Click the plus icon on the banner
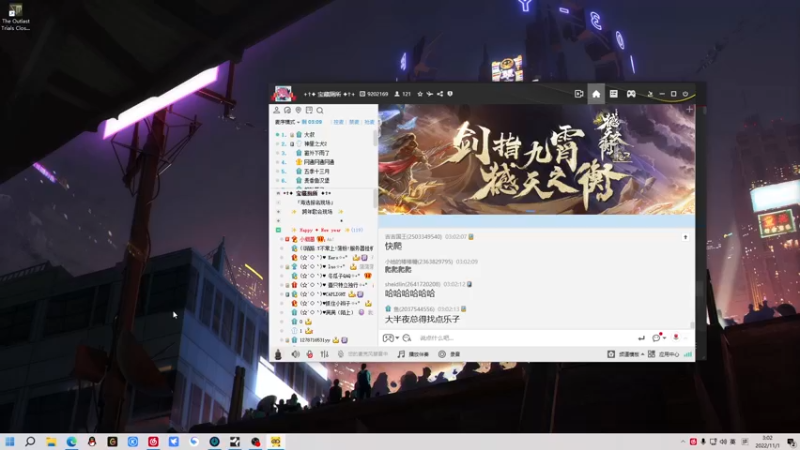The height and width of the screenshot is (450, 800). point(689,109)
